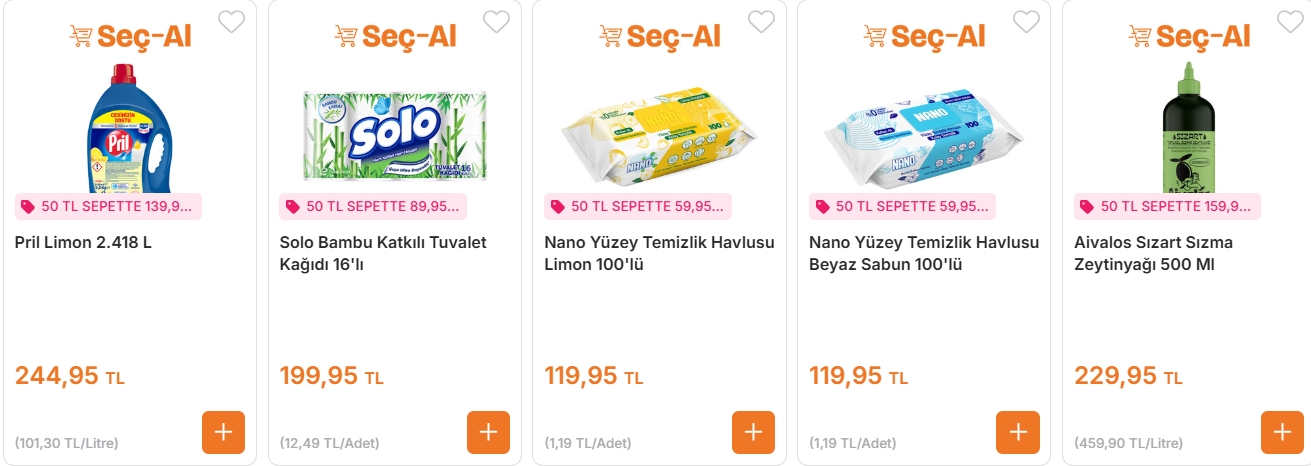The height and width of the screenshot is (466, 1311).
Task: Click Solo's 50 TL Sepette 89,95 promo tag
Action: (x=373, y=207)
